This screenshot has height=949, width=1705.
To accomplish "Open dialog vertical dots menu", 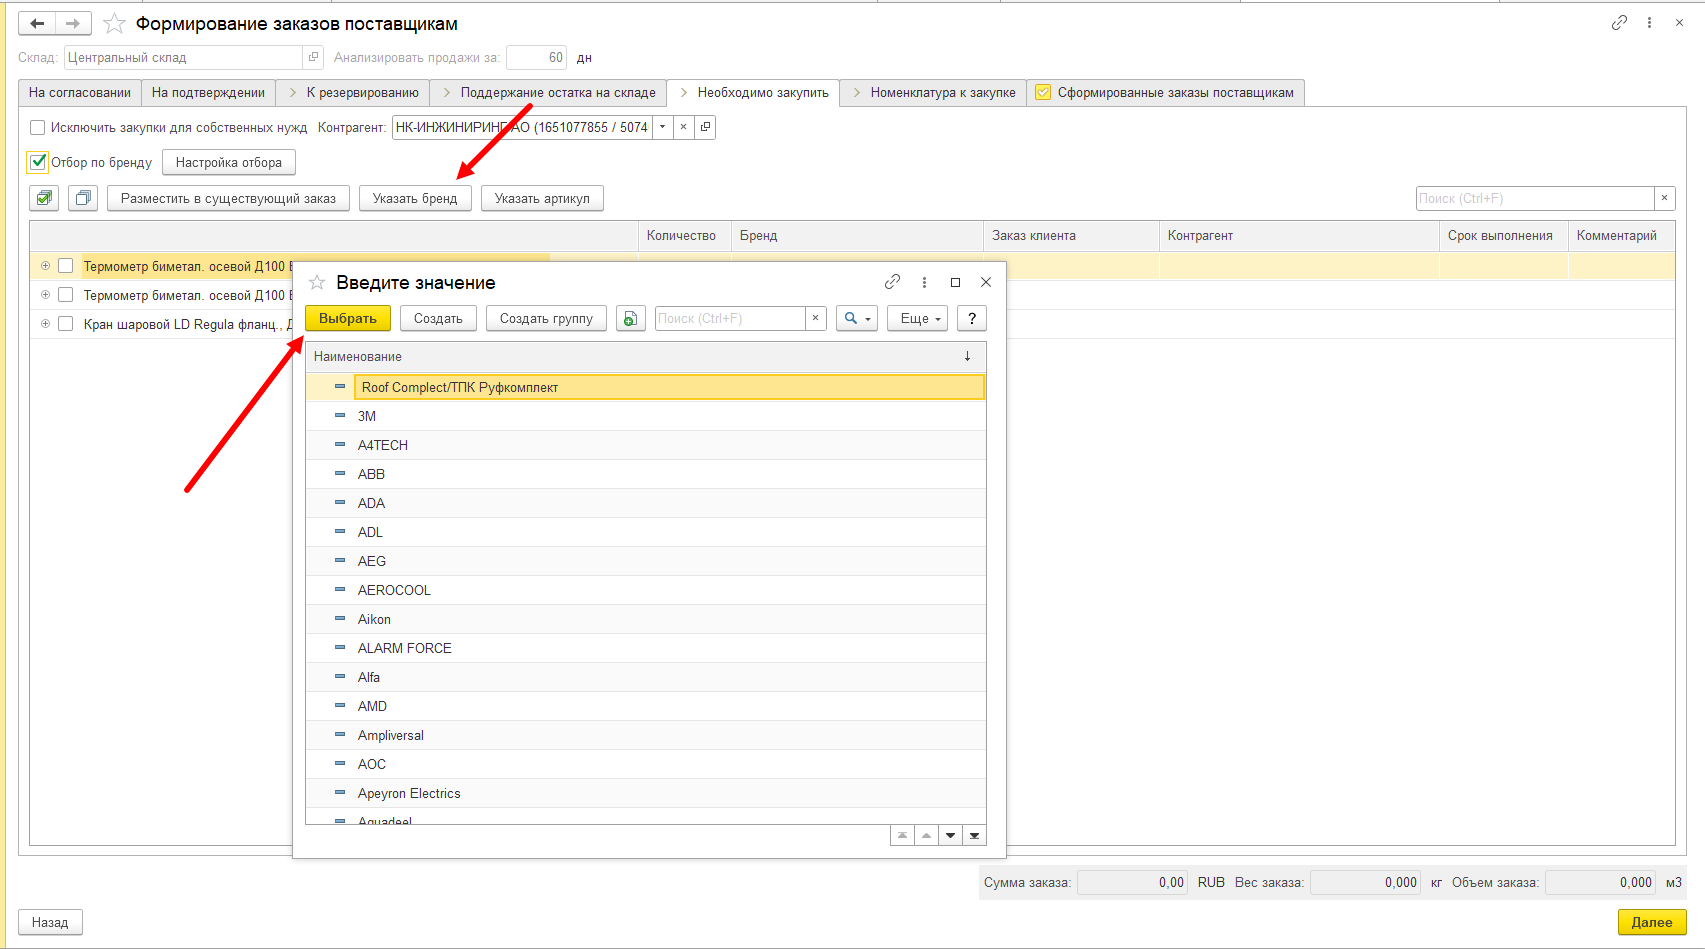I will coord(924,282).
